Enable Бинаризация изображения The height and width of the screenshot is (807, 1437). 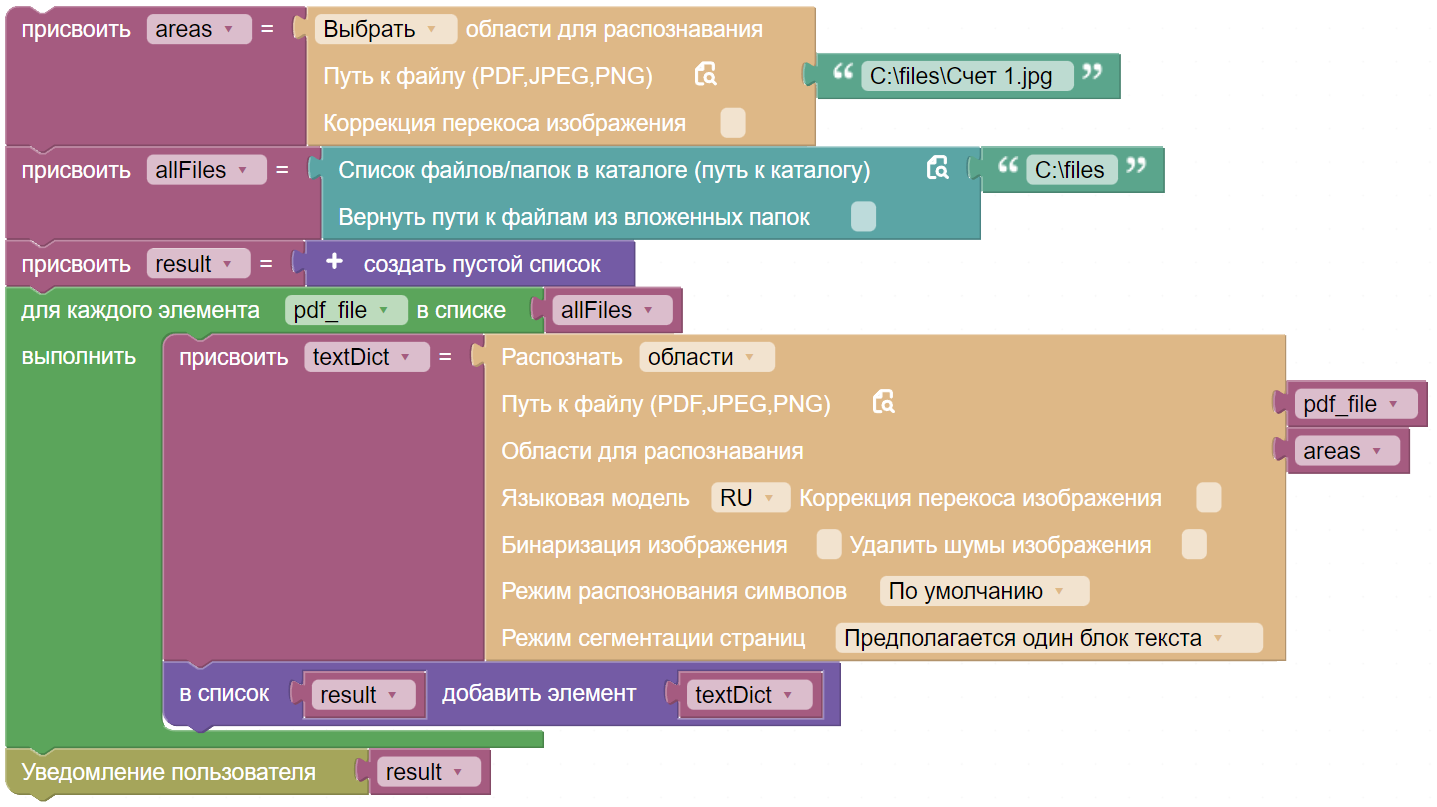[828, 544]
